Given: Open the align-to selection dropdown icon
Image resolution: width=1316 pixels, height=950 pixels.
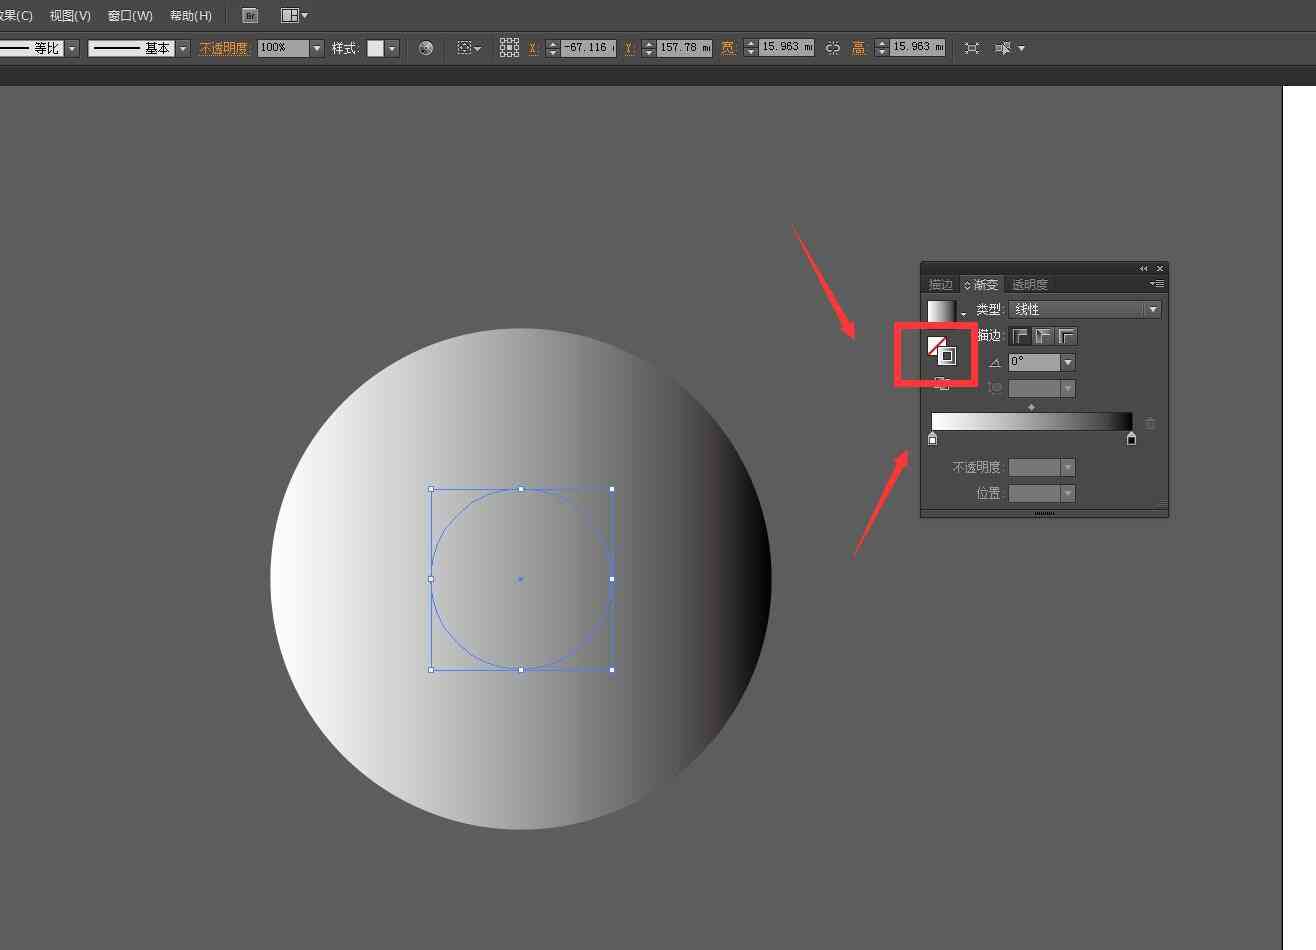Looking at the screenshot, I should [x=469, y=48].
